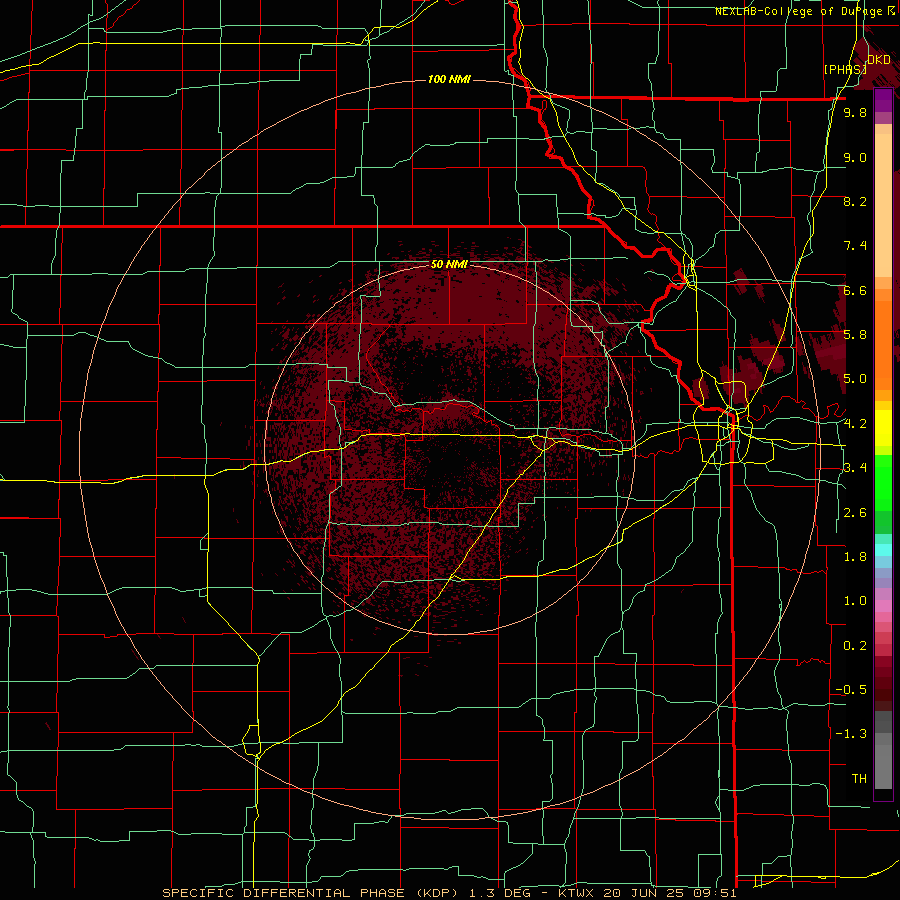
Task: Click the -1.3 value on the color scale
Action: tap(851, 734)
